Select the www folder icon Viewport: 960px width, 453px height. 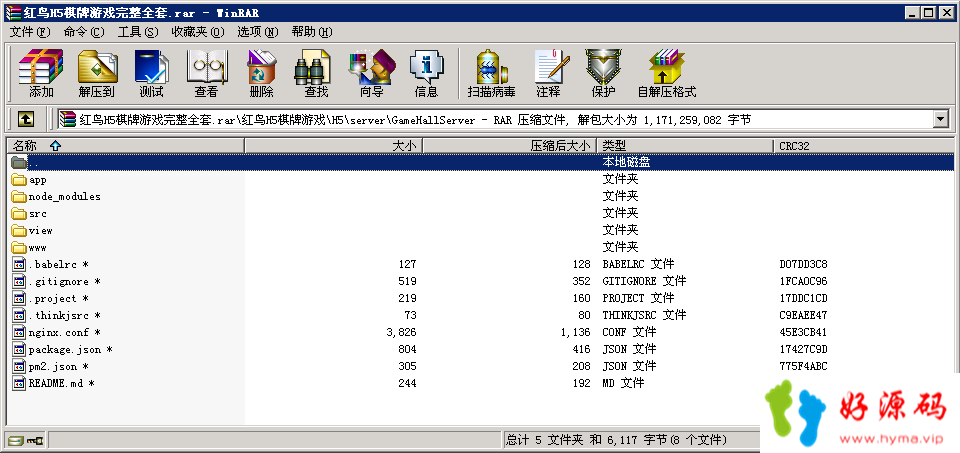coord(19,248)
